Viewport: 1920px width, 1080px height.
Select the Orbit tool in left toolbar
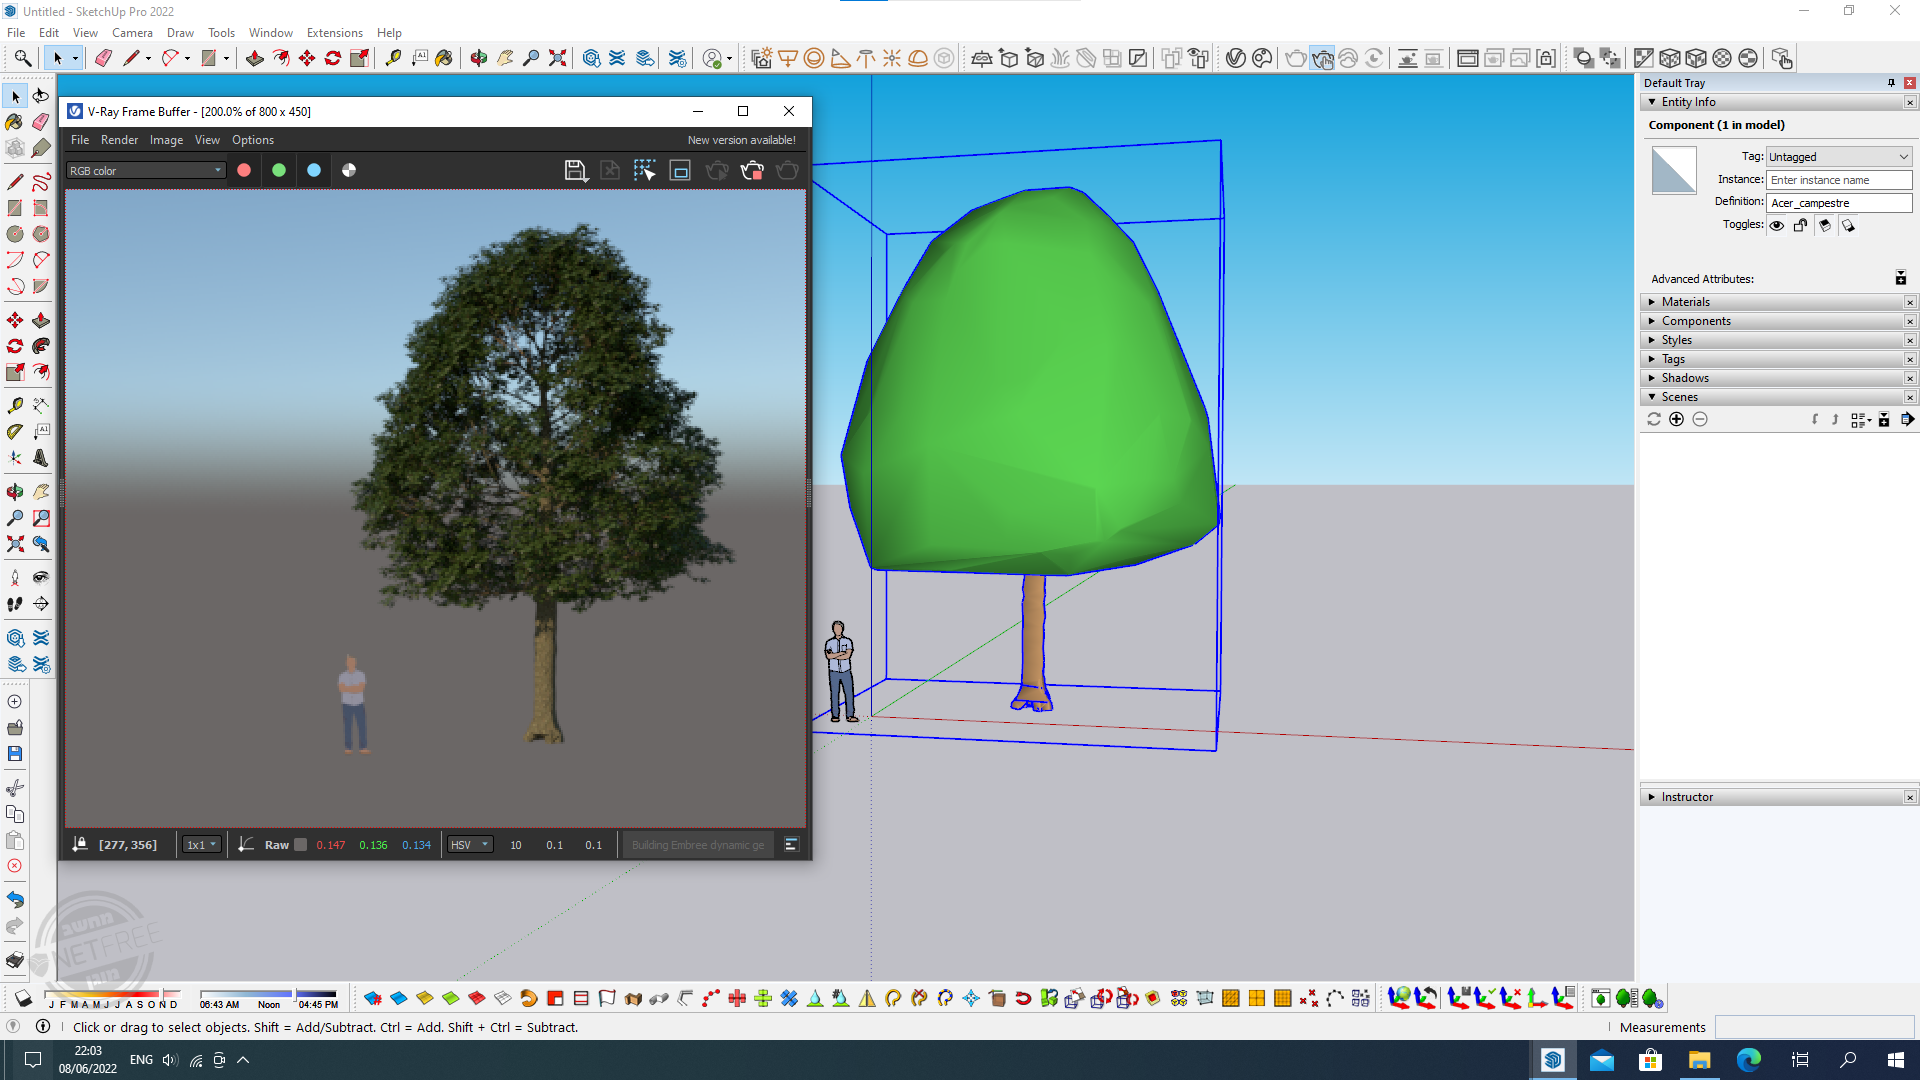(x=14, y=492)
